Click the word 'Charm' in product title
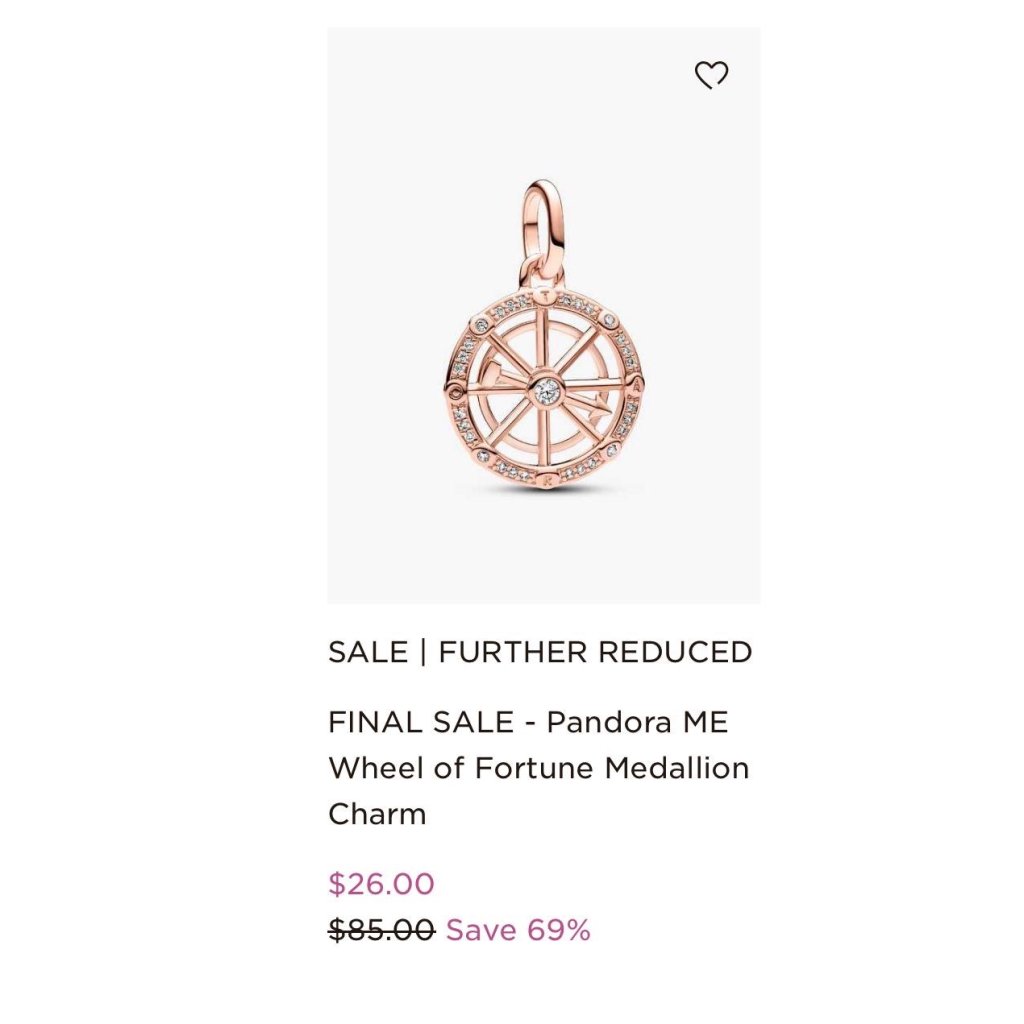1024x1024 pixels. 377,814
